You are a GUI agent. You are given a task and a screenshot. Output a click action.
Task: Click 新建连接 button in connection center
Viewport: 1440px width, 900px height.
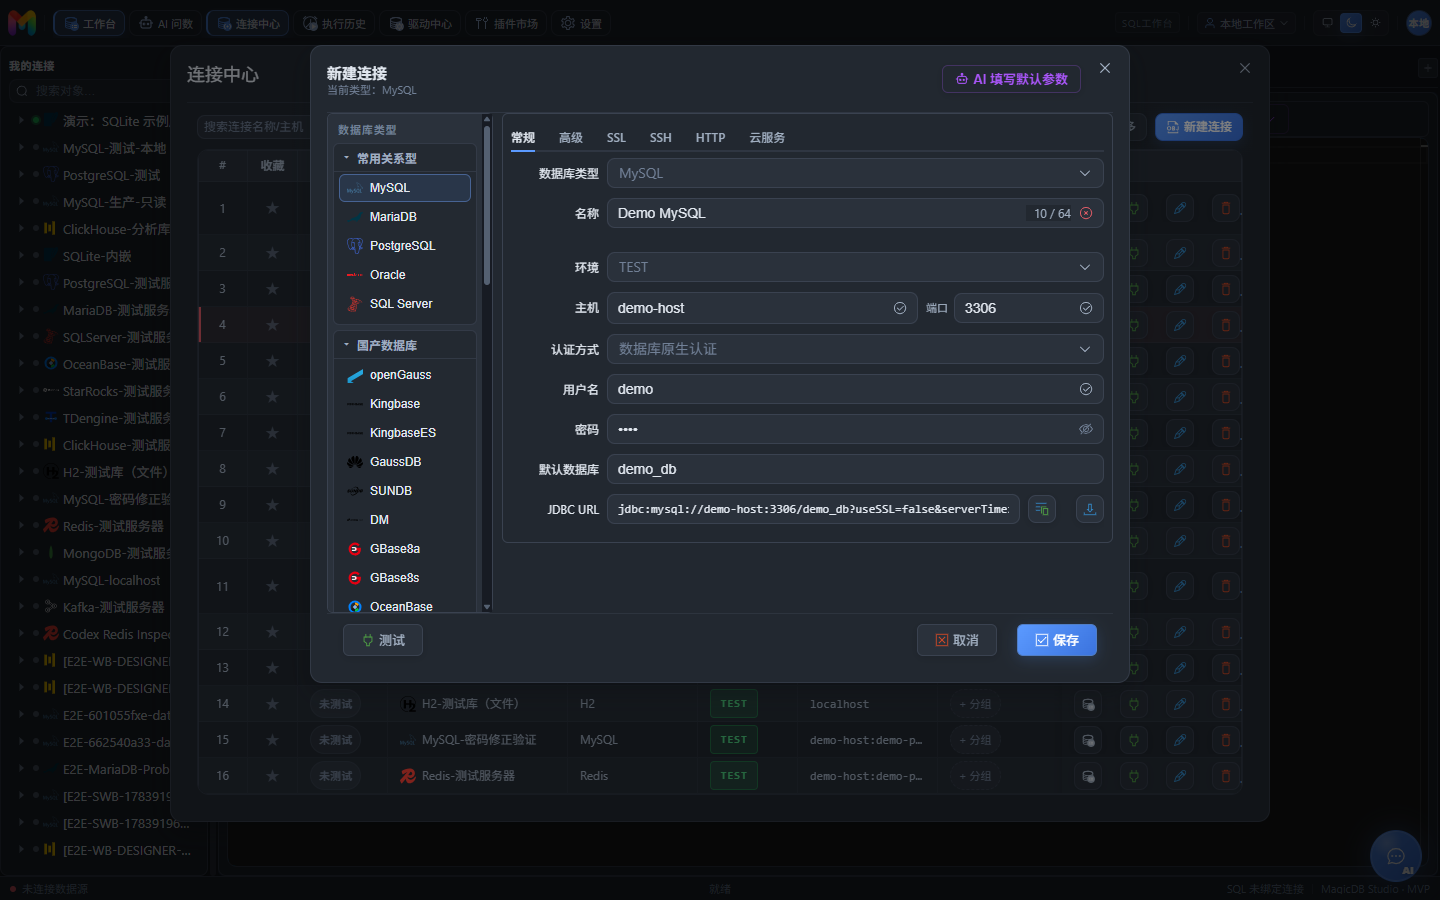(1199, 127)
